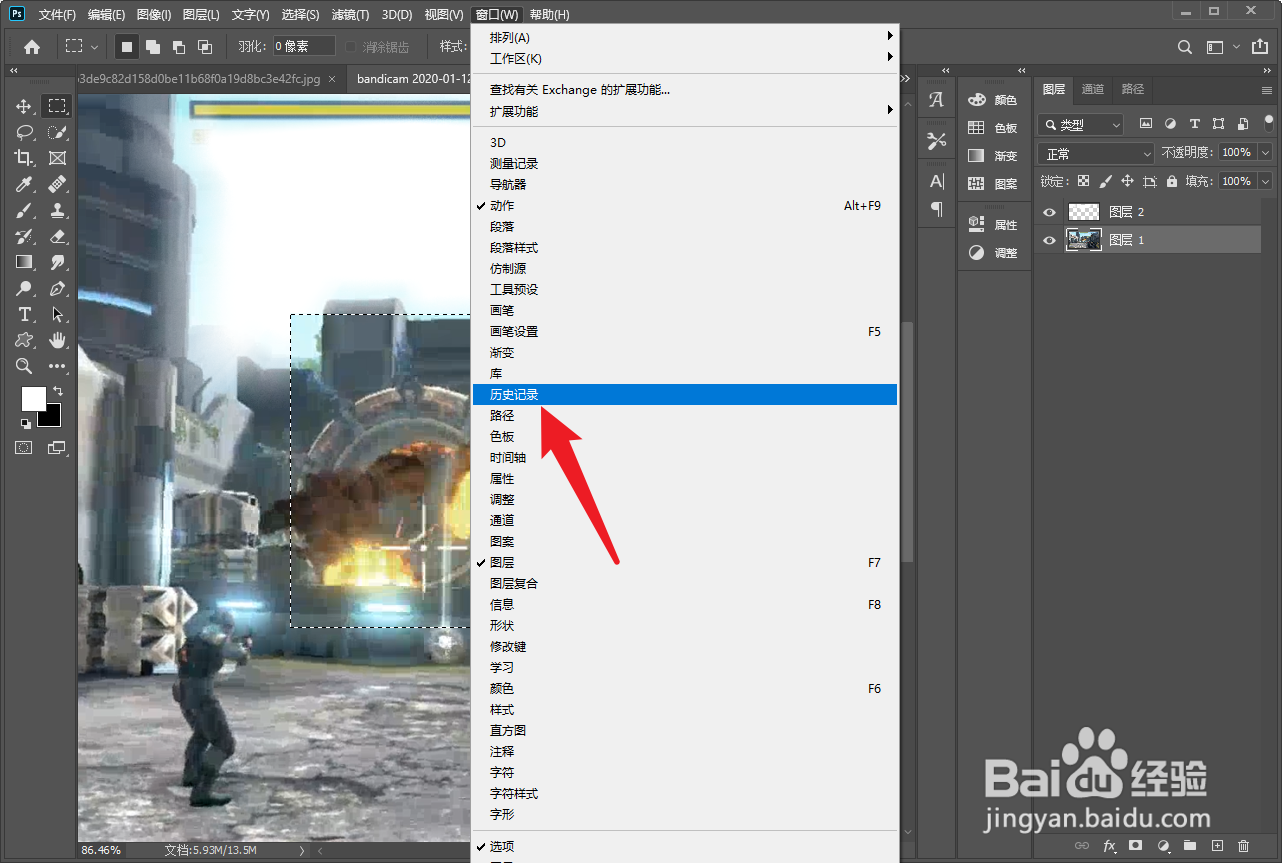1282x863 pixels.
Task: Add a layer mask icon
Action: pyautogui.click(x=1136, y=846)
